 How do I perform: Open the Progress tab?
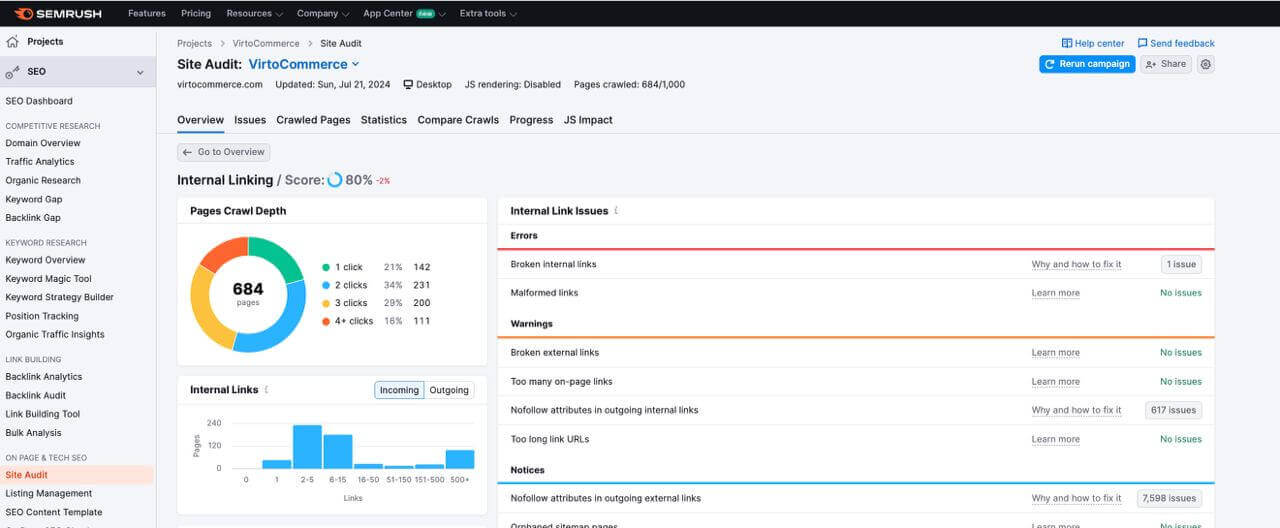pos(531,120)
